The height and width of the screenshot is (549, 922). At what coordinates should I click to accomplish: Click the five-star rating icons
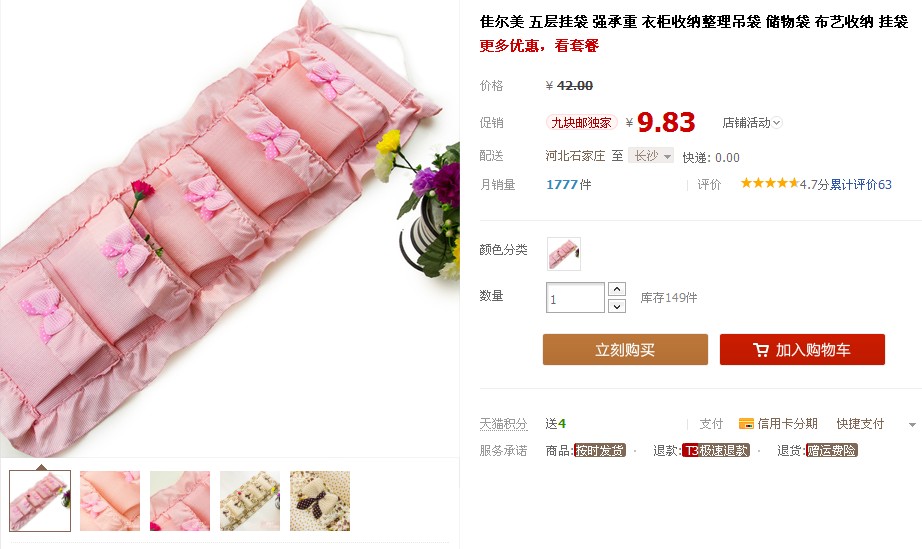coord(769,183)
